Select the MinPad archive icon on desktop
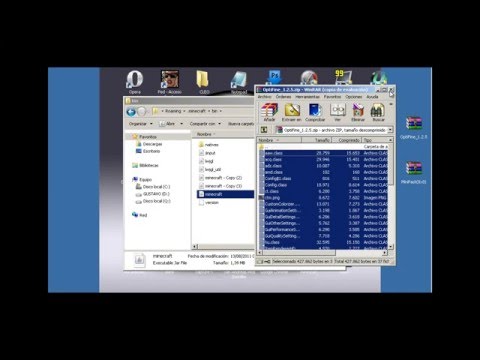Viewport: 480px width, 360px height. [414, 172]
